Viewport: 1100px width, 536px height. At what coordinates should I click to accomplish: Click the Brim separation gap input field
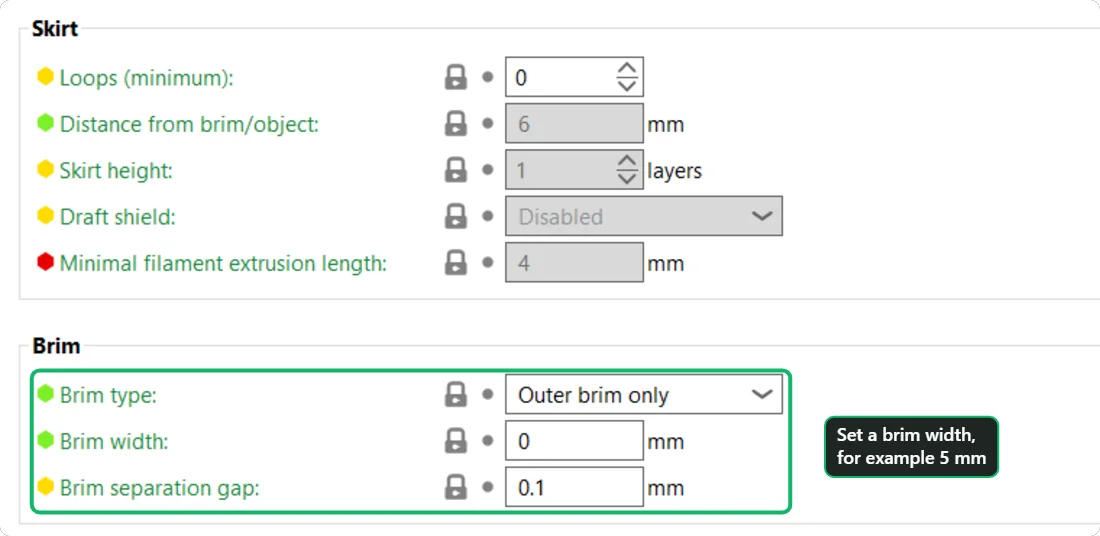click(x=575, y=488)
